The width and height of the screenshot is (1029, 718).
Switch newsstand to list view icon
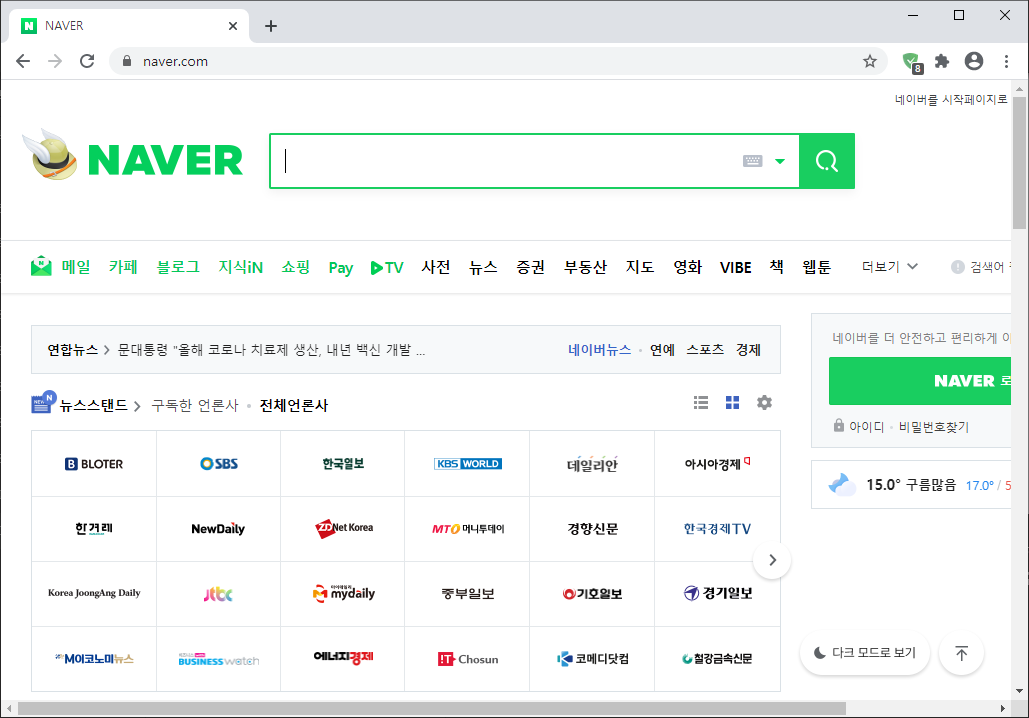(701, 402)
